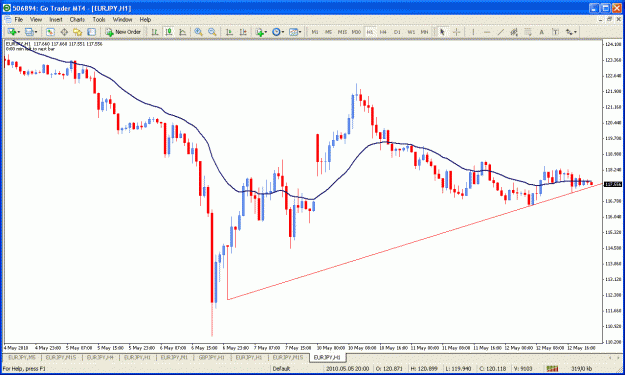Click the New Order button
625x375 pixels.
pos(123,32)
